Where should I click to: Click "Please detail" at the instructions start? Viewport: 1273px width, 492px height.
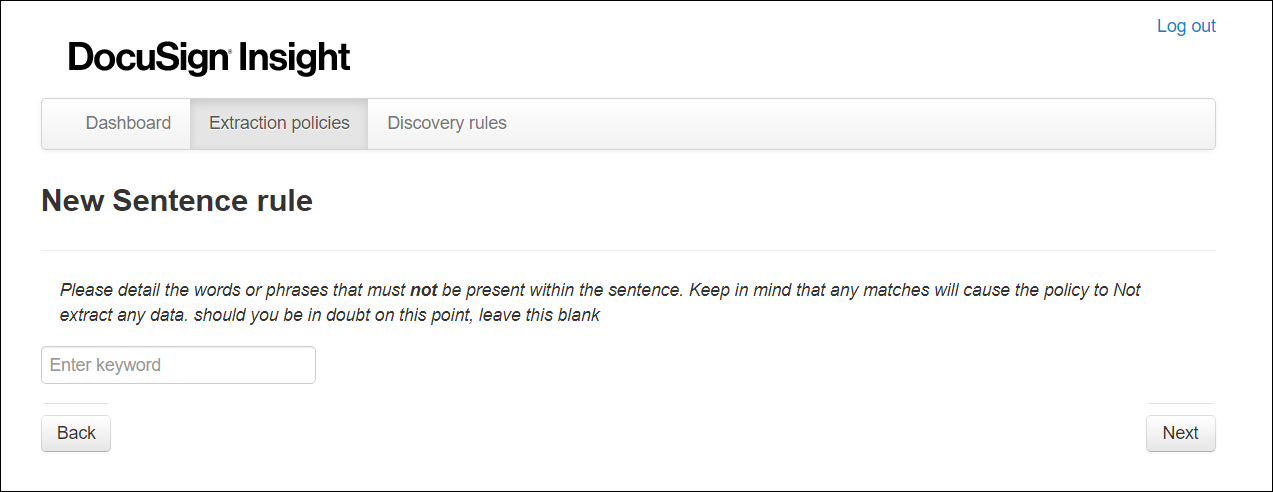(x=110, y=291)
